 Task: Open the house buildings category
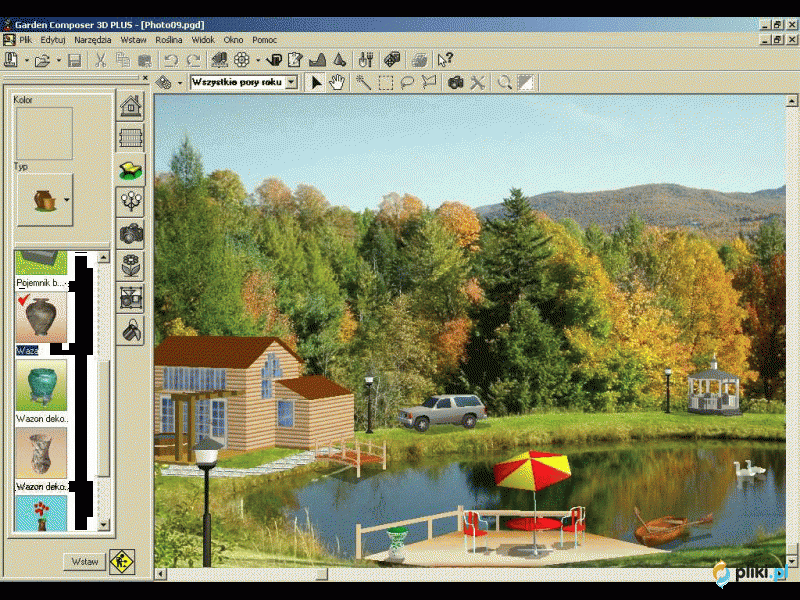click(x=131, y=106)
